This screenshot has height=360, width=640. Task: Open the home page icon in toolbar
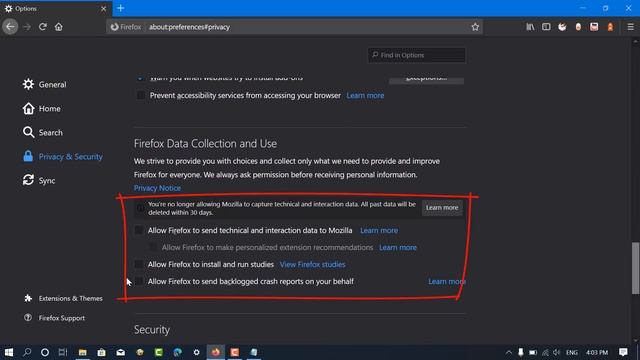[59, 27]
